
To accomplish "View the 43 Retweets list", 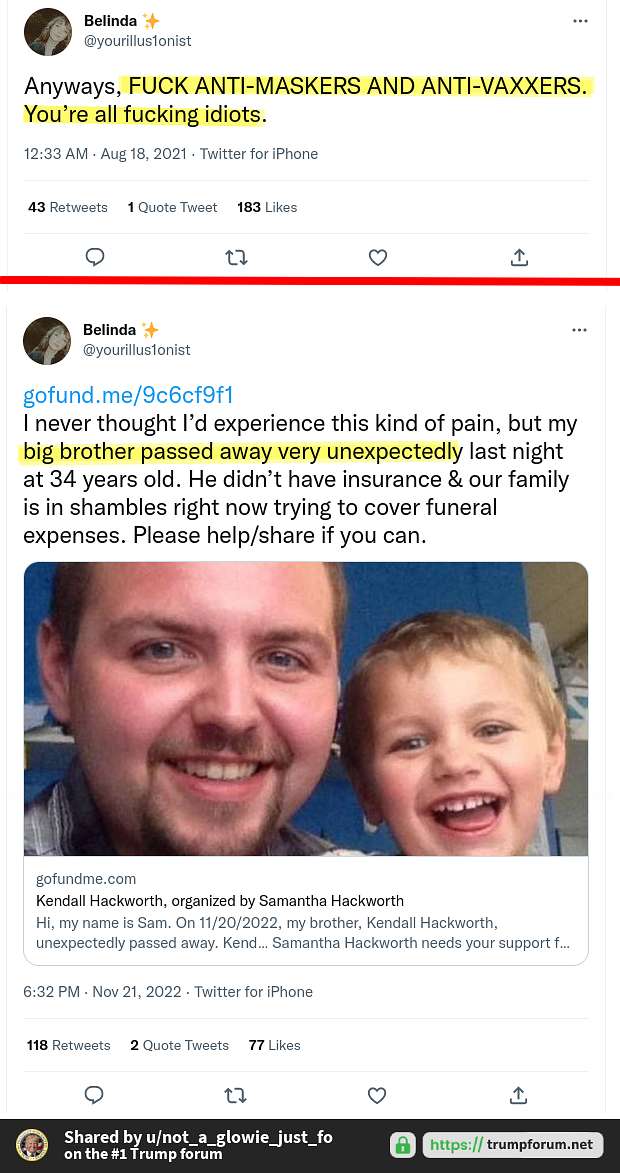I will [x=67, y=207].
